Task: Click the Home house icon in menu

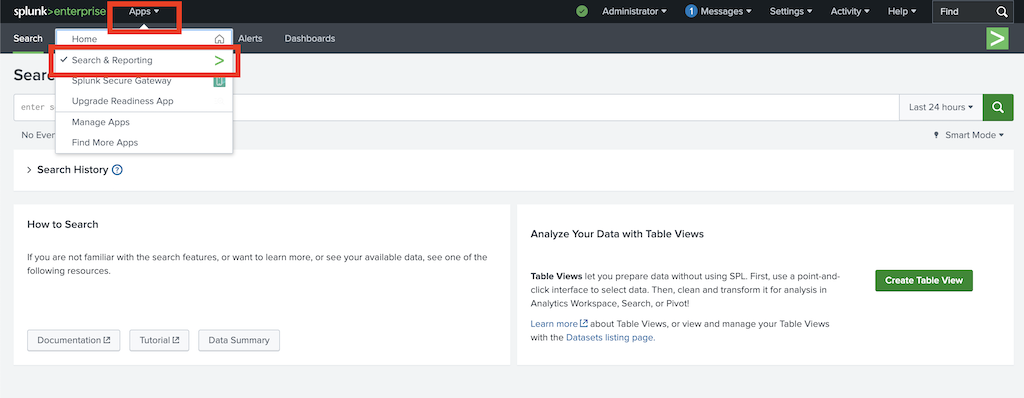Action: [219, 39]
